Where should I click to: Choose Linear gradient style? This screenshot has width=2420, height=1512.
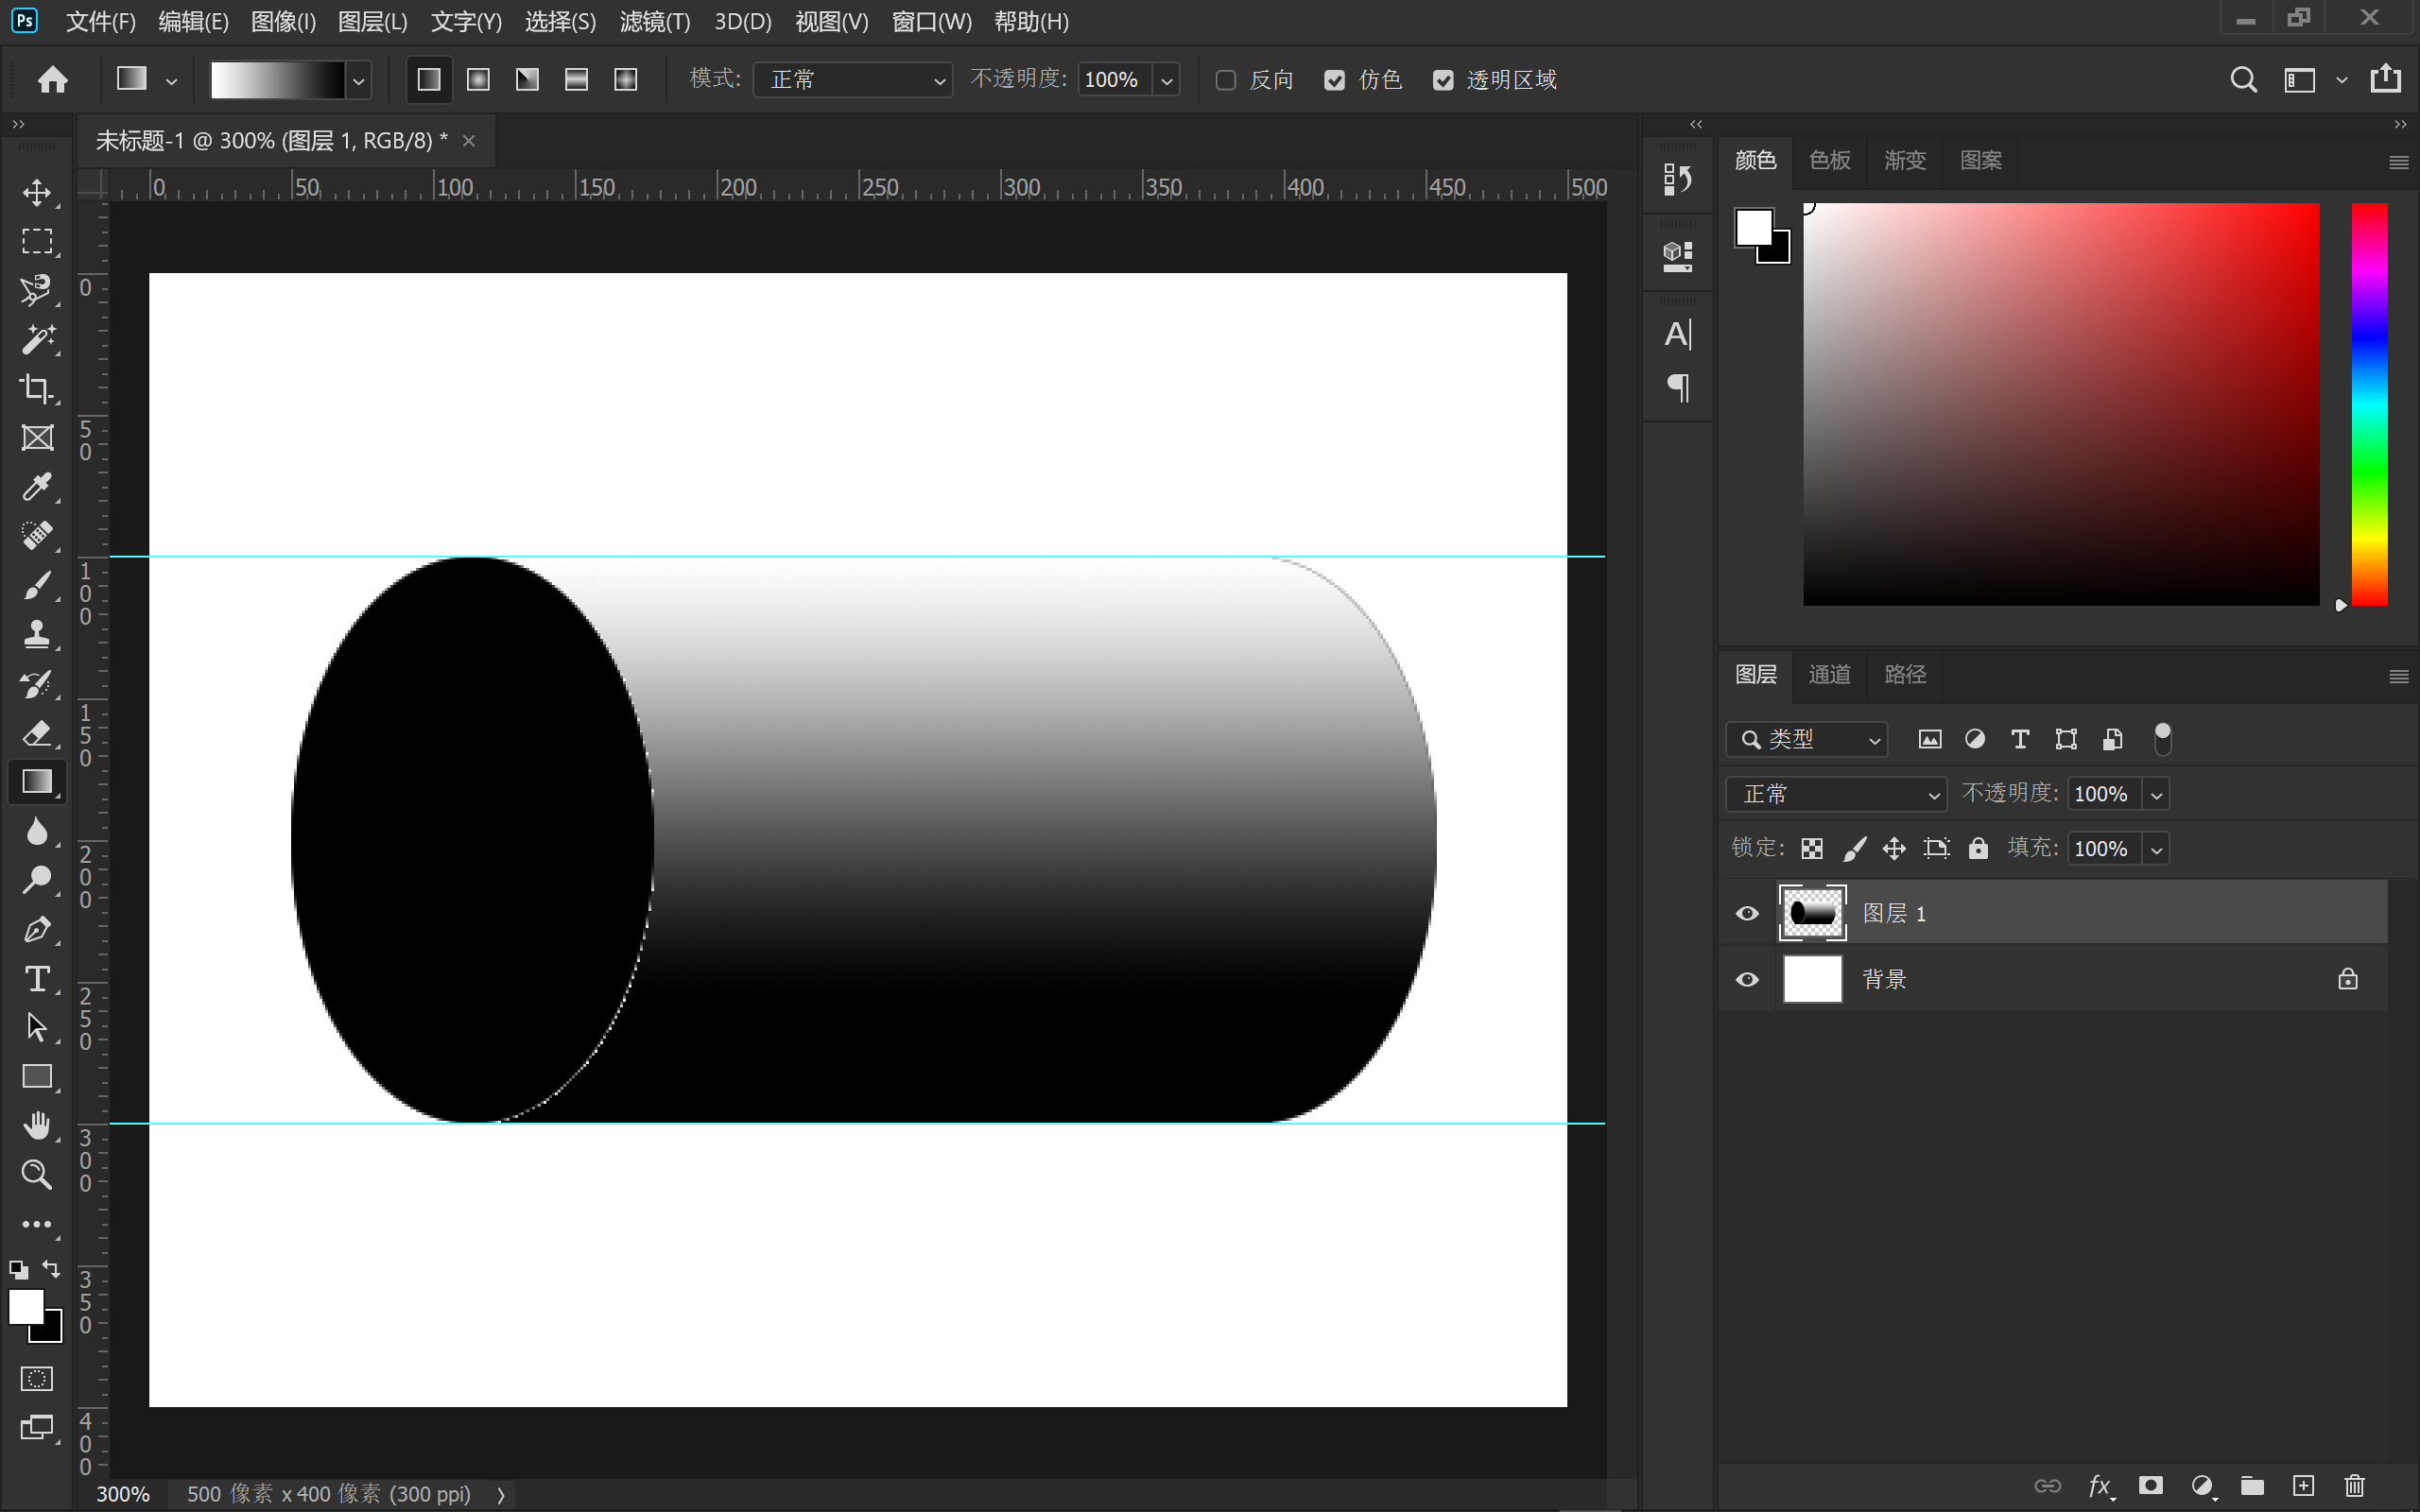coord(429,79)
